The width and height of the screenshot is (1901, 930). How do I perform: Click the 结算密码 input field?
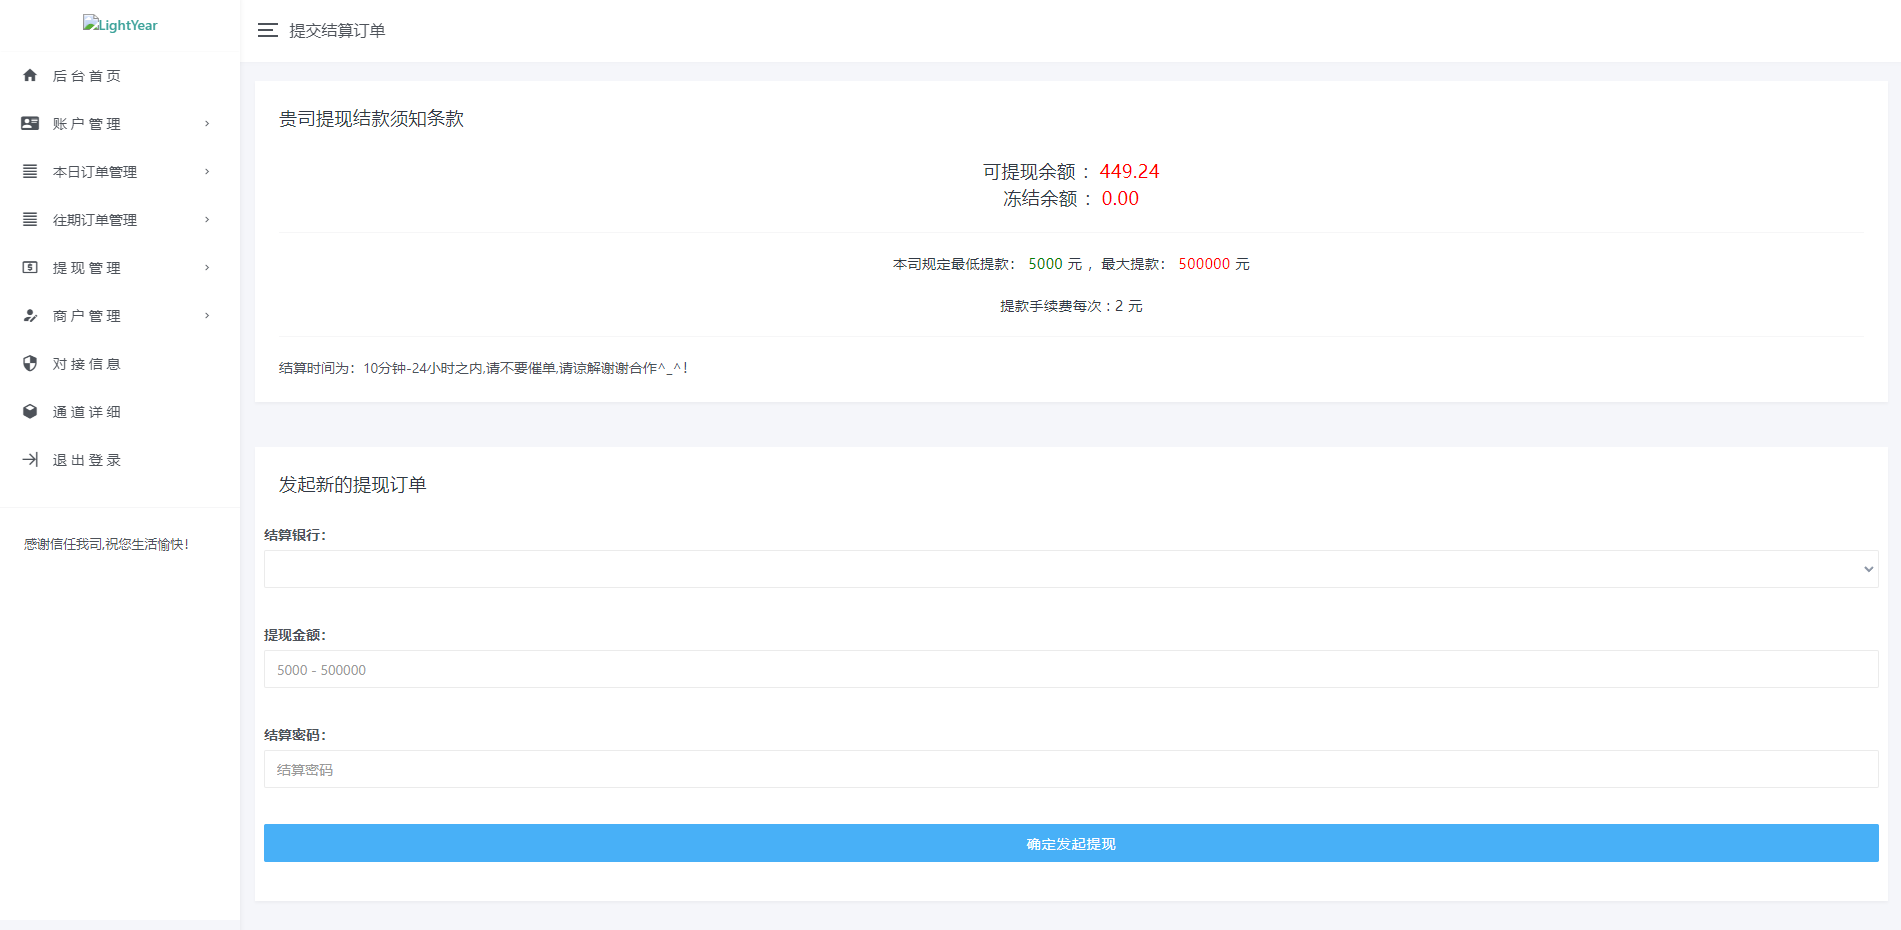click(1069, 769)
